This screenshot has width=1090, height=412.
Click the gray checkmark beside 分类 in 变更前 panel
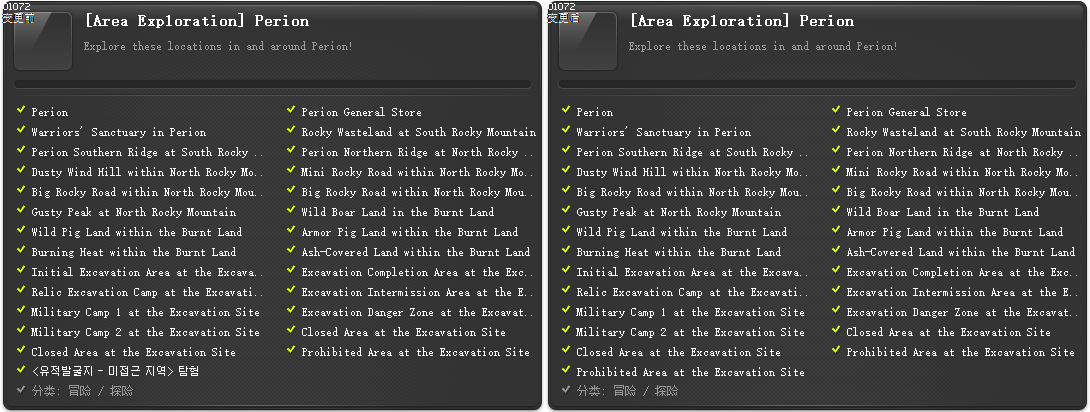point(22,391)
